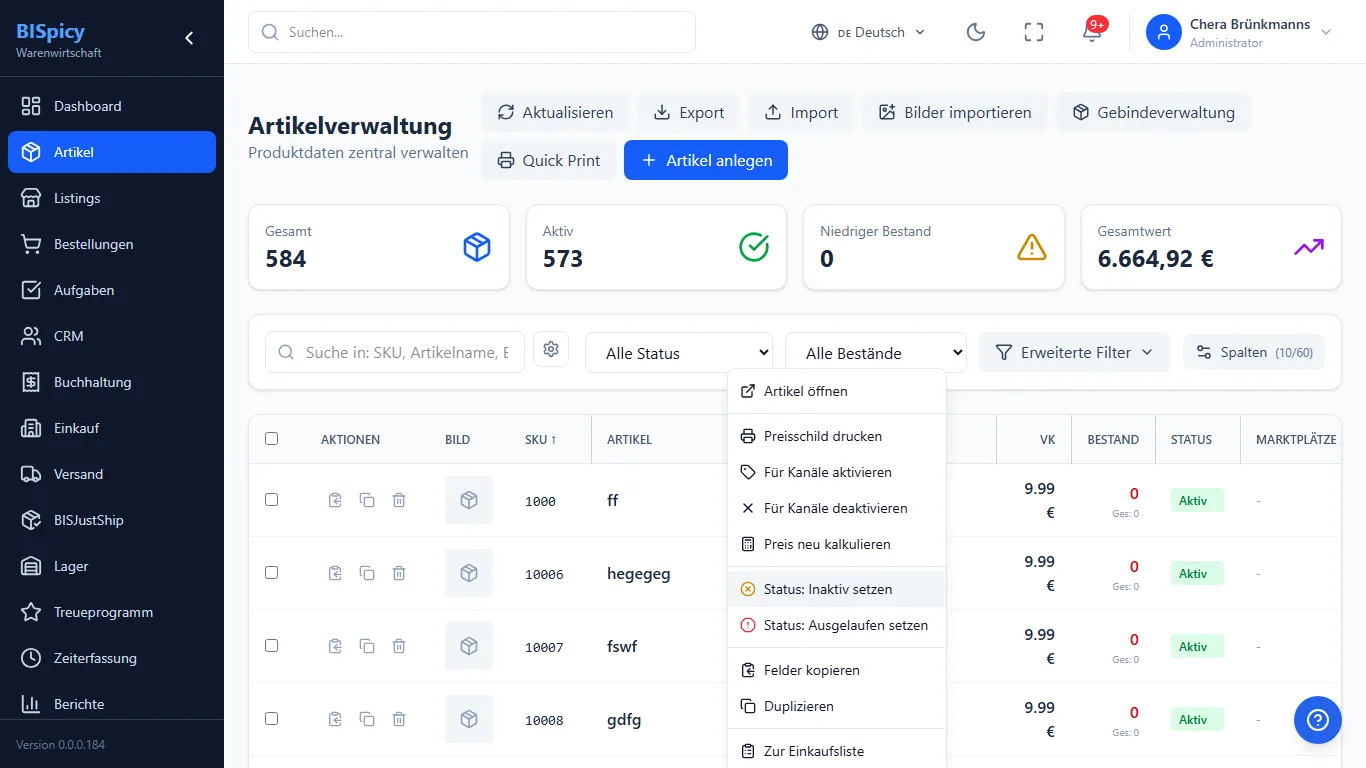
Task: Focus the top global search field
Action: click(472, 32)
